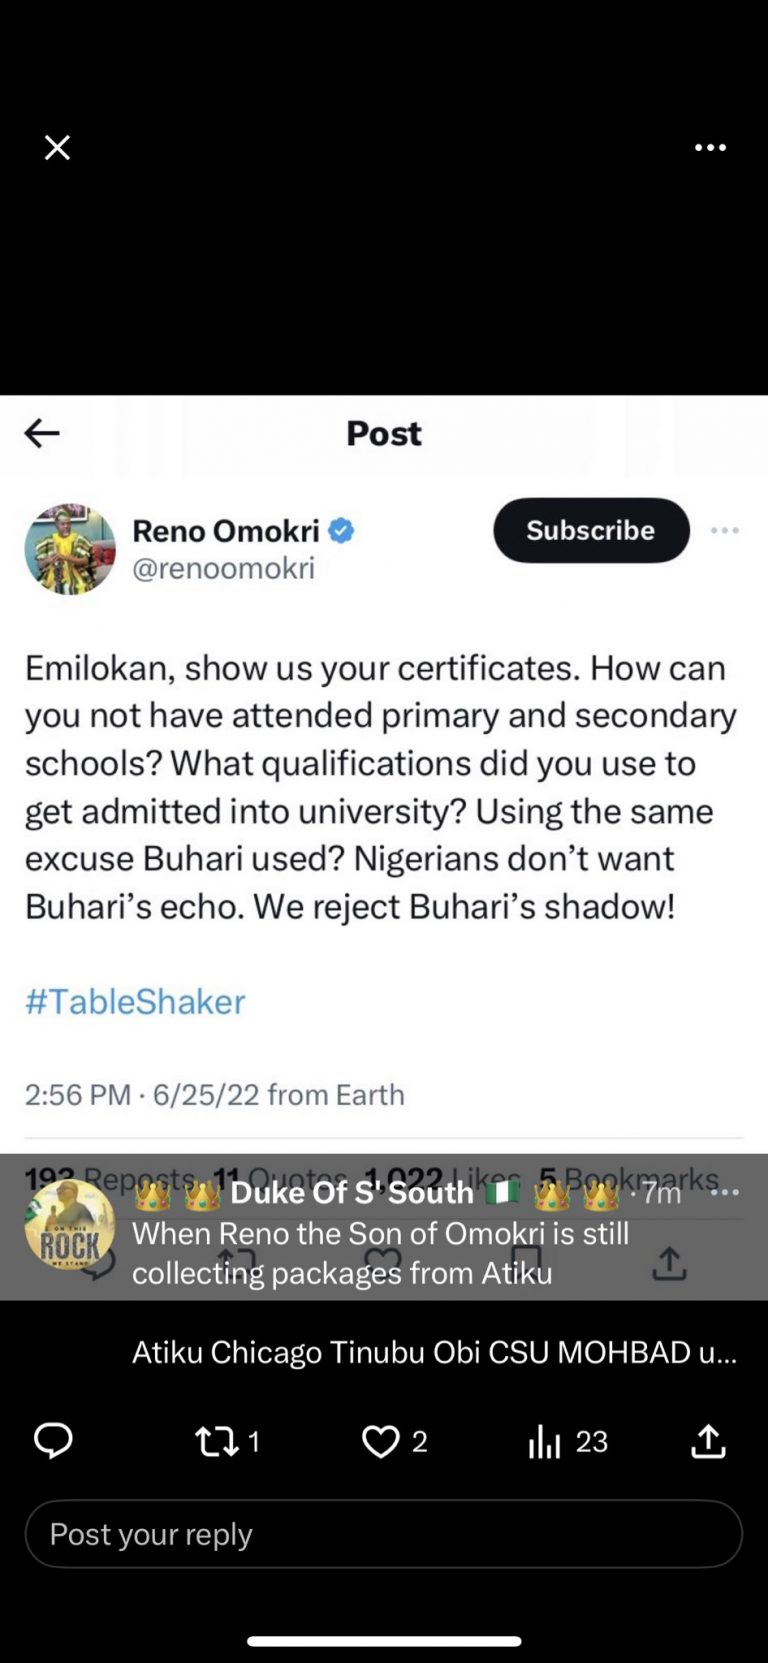The width and height of the screenshot is (768, 1663).
Task: Open more options next to Subscribe
Action: (725, 530)
